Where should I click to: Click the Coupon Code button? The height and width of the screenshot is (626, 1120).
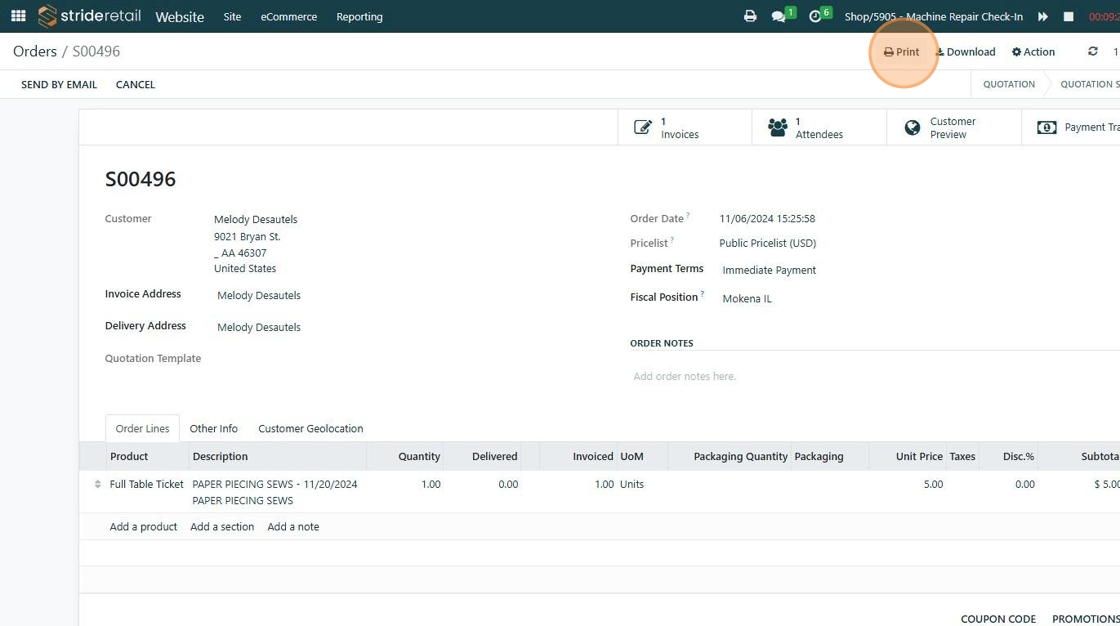998,619
